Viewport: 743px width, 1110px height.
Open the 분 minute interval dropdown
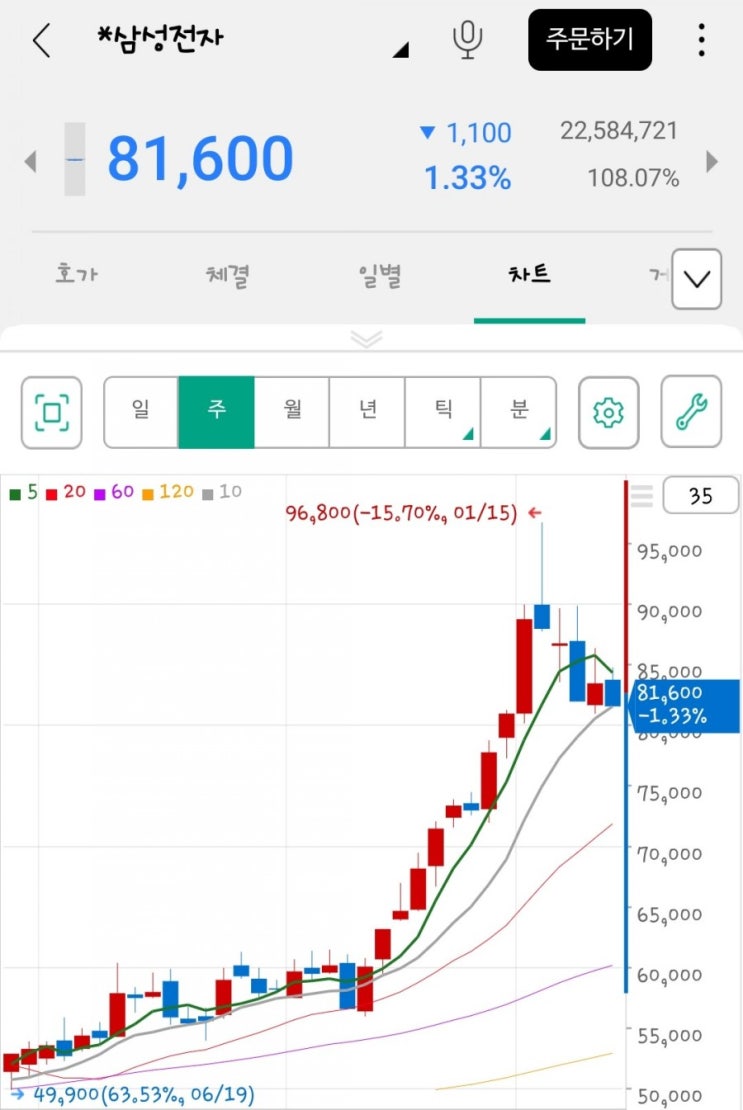click(x=519, y=412)
